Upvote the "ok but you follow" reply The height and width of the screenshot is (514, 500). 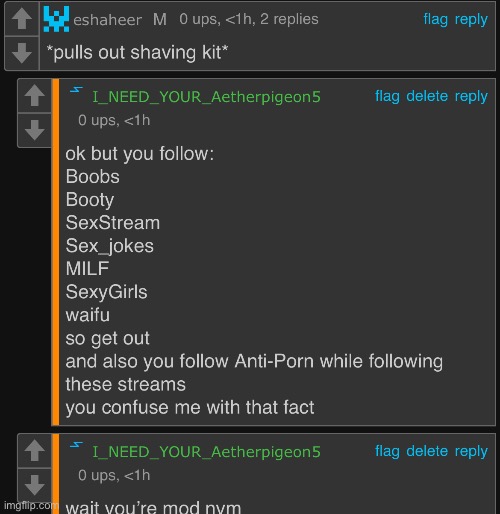click(35, 95)
